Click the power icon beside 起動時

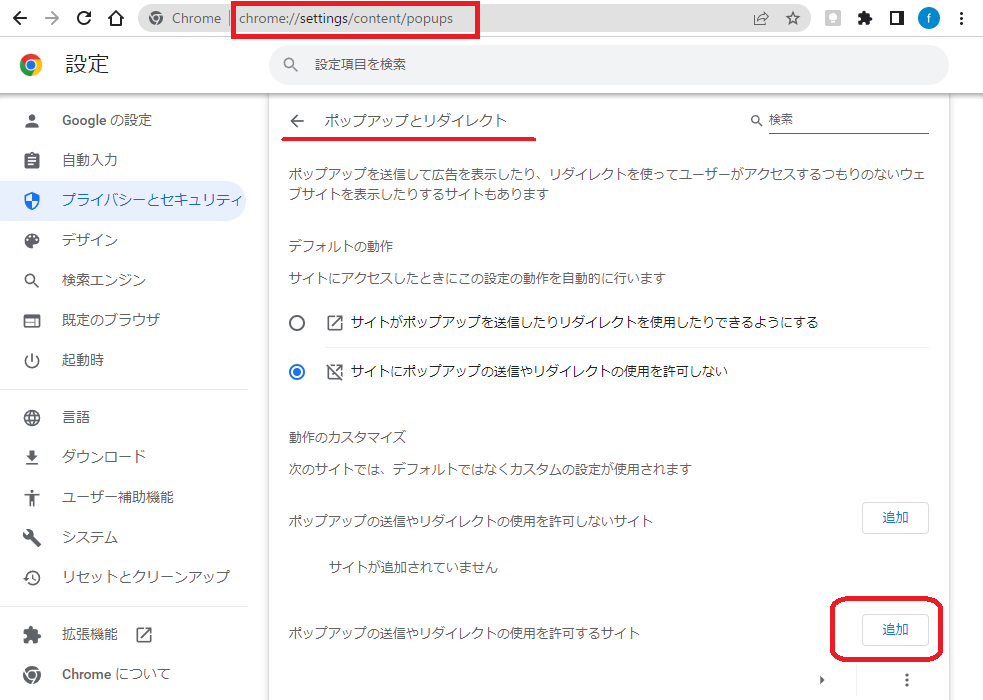pos(32,361)
